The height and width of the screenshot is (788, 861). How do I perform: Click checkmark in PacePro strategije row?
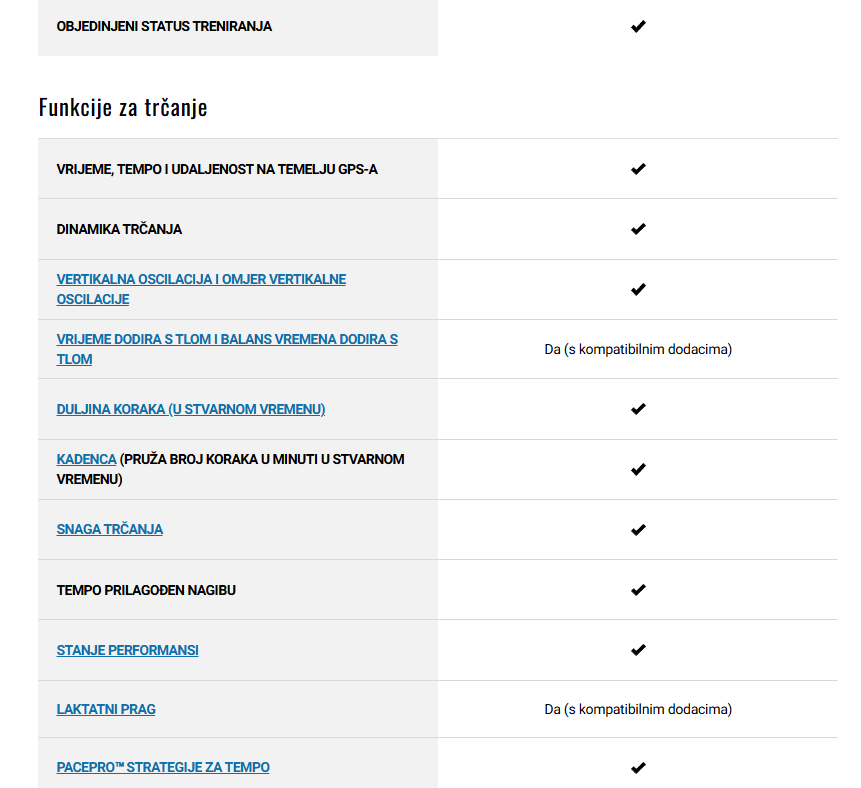point(638,768)
